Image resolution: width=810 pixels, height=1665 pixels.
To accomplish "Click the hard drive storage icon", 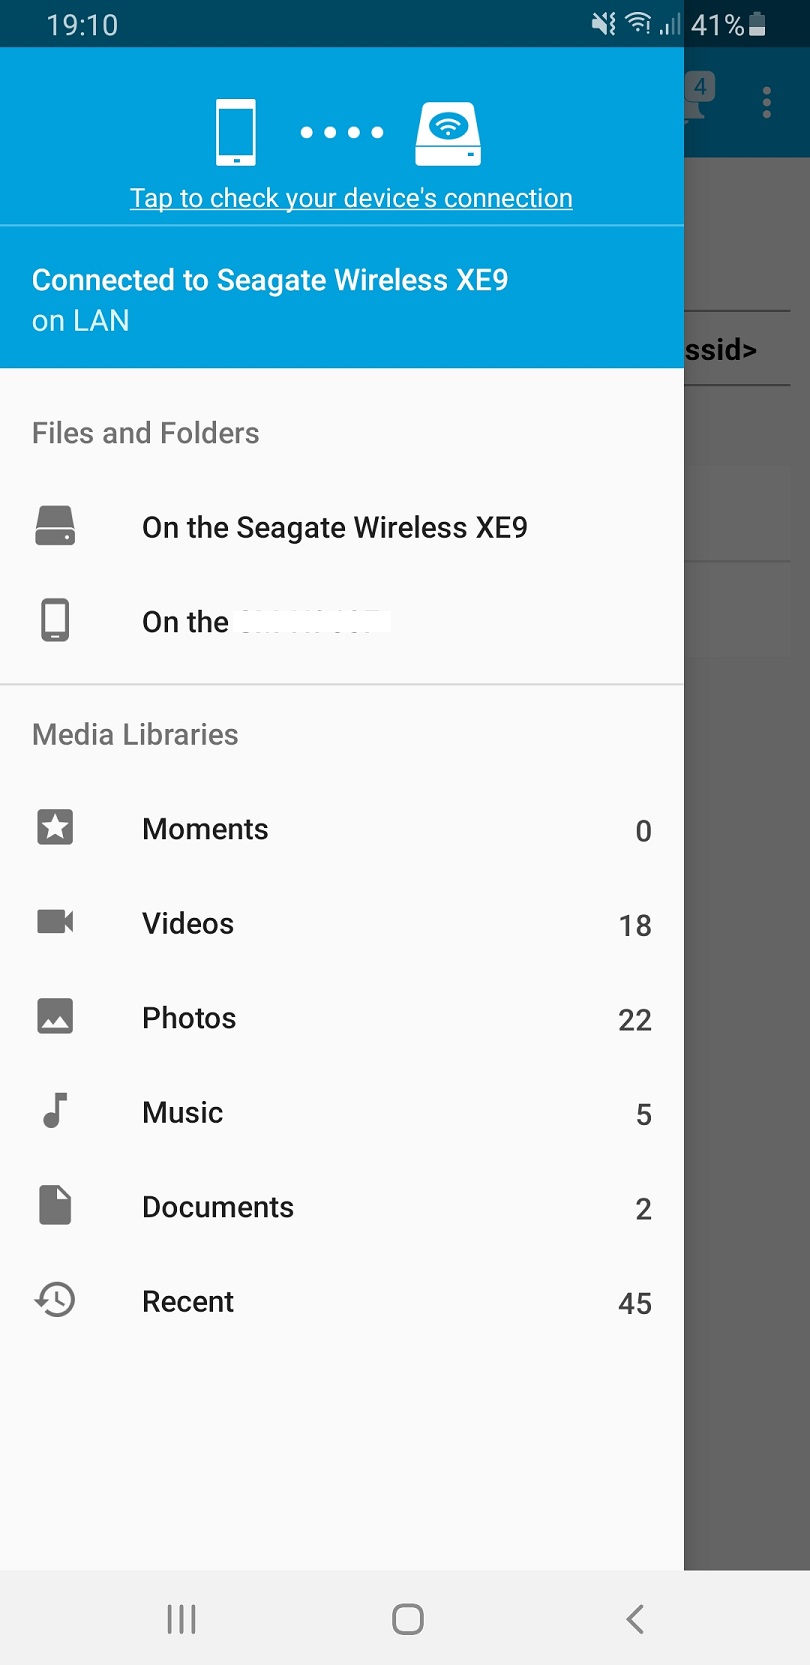I will coord(55,525).
